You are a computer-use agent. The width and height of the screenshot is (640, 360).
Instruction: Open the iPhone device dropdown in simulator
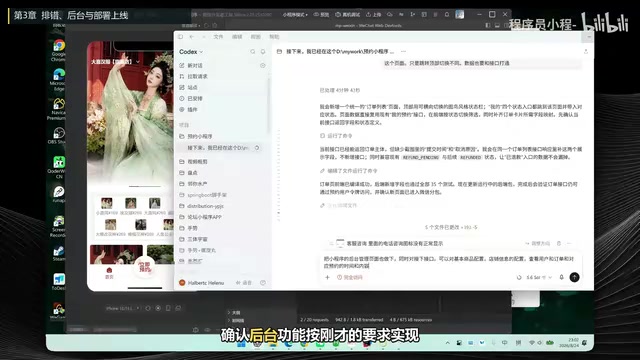coord(123,308)
